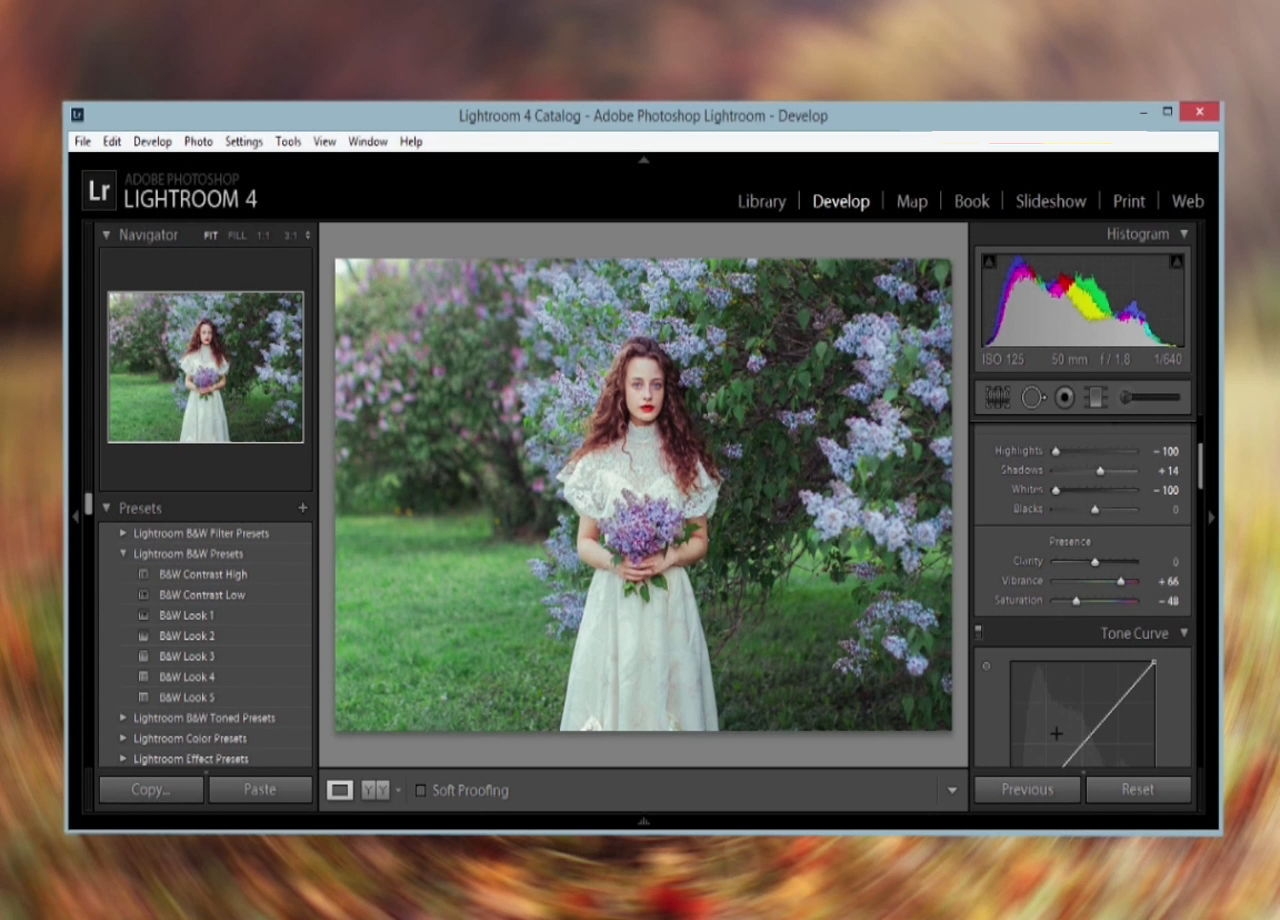Click the plus icon to create preset

303,508
